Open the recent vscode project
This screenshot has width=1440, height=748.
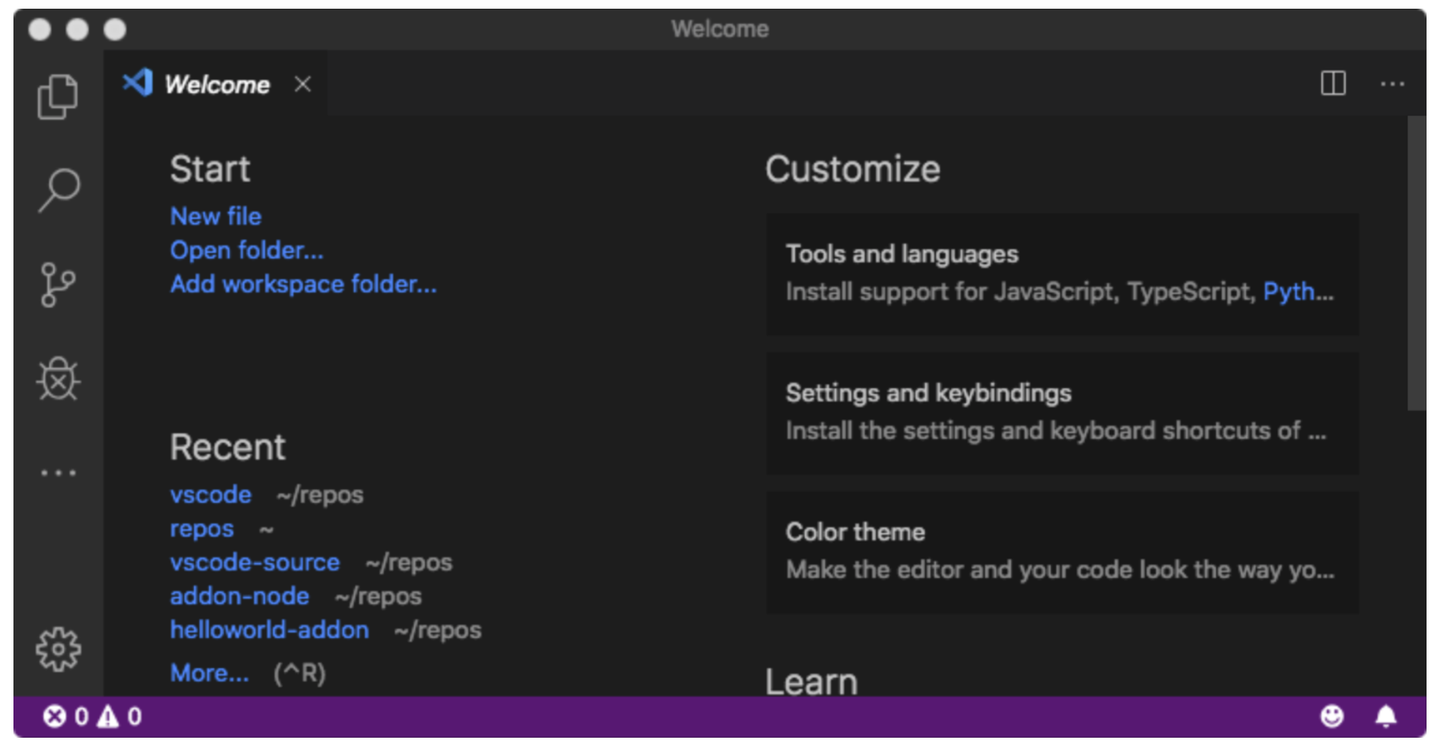coord(211,494)
